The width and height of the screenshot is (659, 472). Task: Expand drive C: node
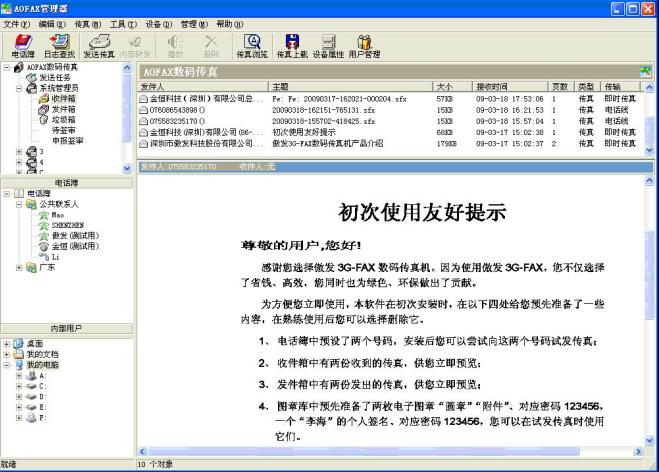[19, 386]
